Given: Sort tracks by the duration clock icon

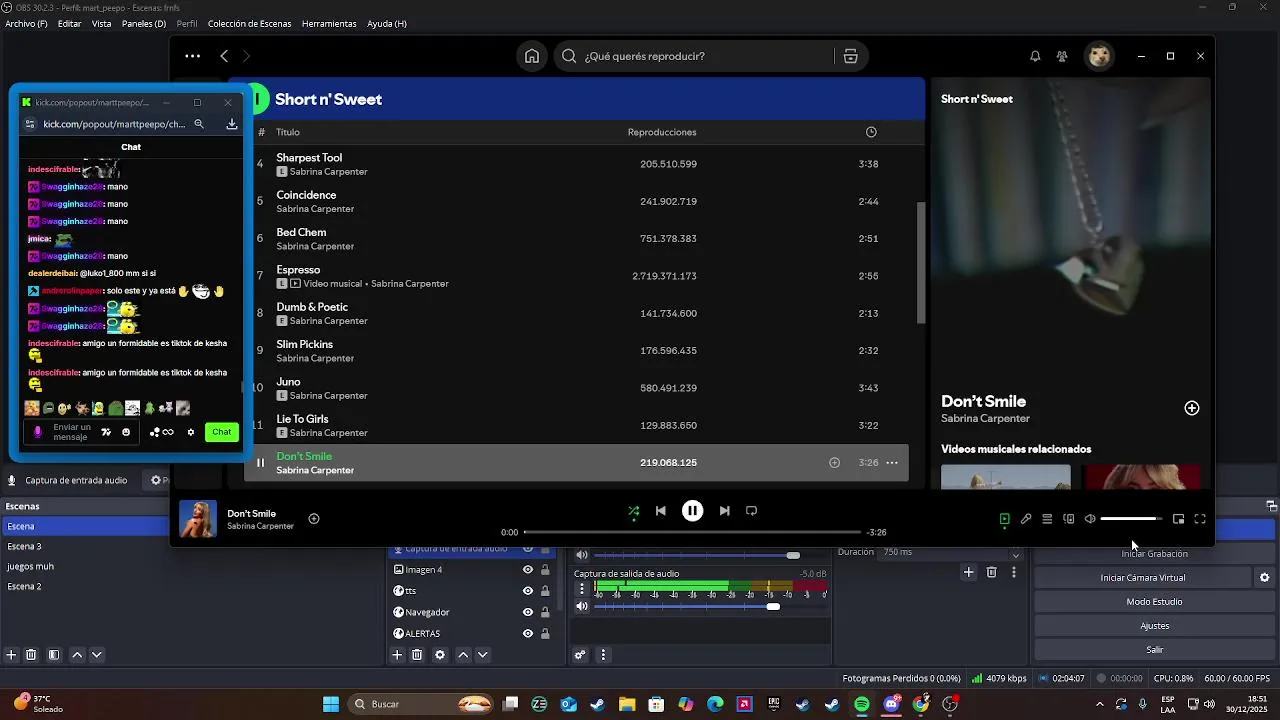Looking at the screenshot, I should [871, 132].
